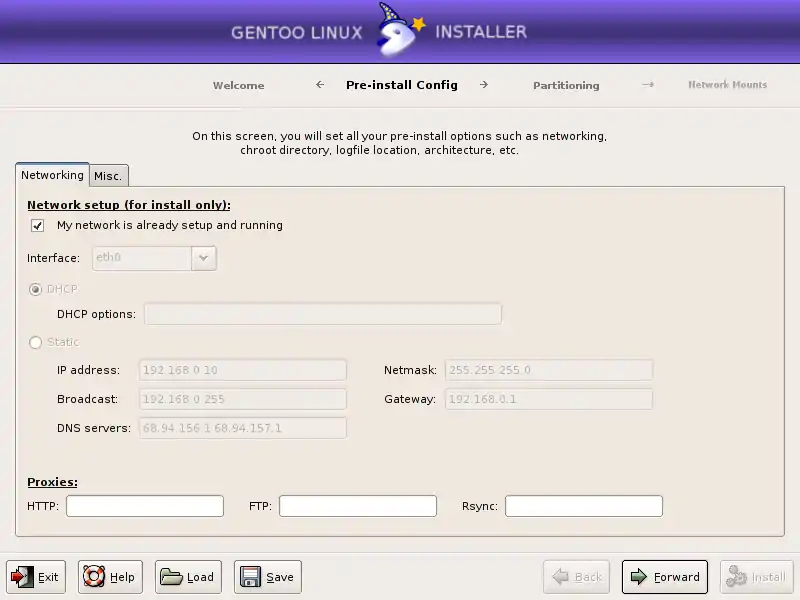Click the Load folder icon
Viewport: 800px width, 600px height.
172,577
